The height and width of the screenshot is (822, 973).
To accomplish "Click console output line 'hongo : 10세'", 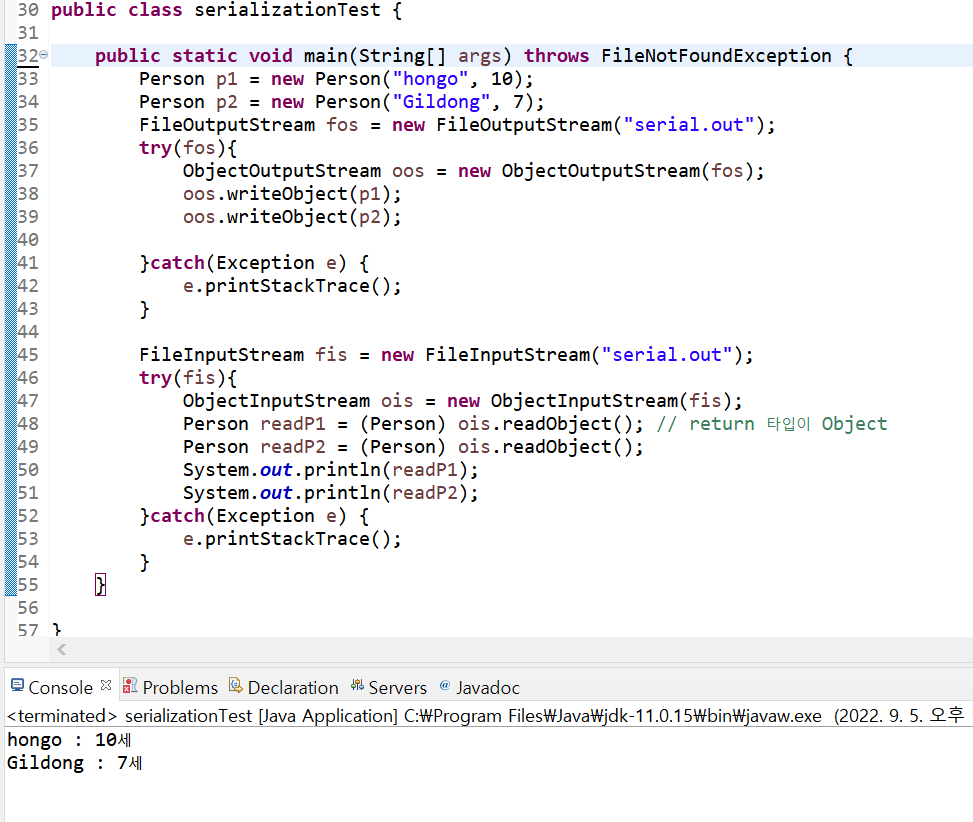I will click(x=70, y=740).
